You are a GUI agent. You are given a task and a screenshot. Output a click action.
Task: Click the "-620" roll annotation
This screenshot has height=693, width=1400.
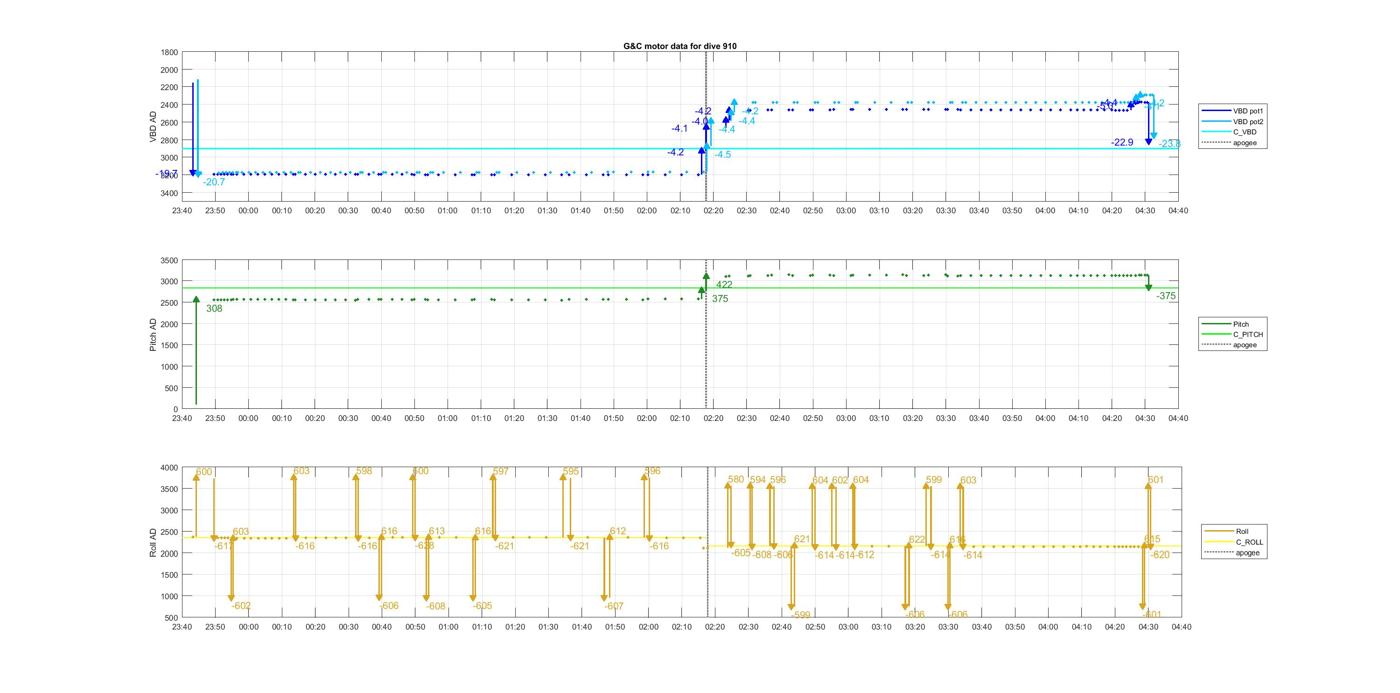tap(1160, 555)
